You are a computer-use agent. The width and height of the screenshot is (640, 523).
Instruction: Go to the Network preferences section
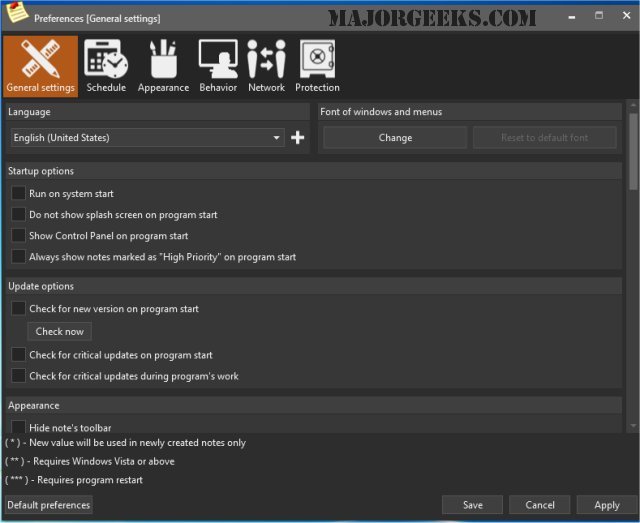[267, 66]
